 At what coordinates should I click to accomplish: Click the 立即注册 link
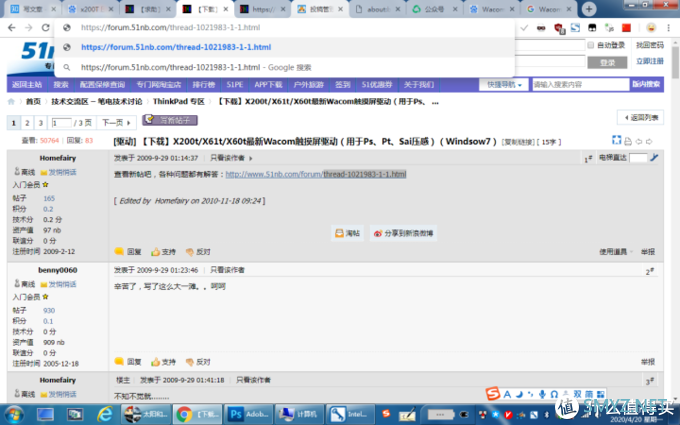tap(650, 61)
